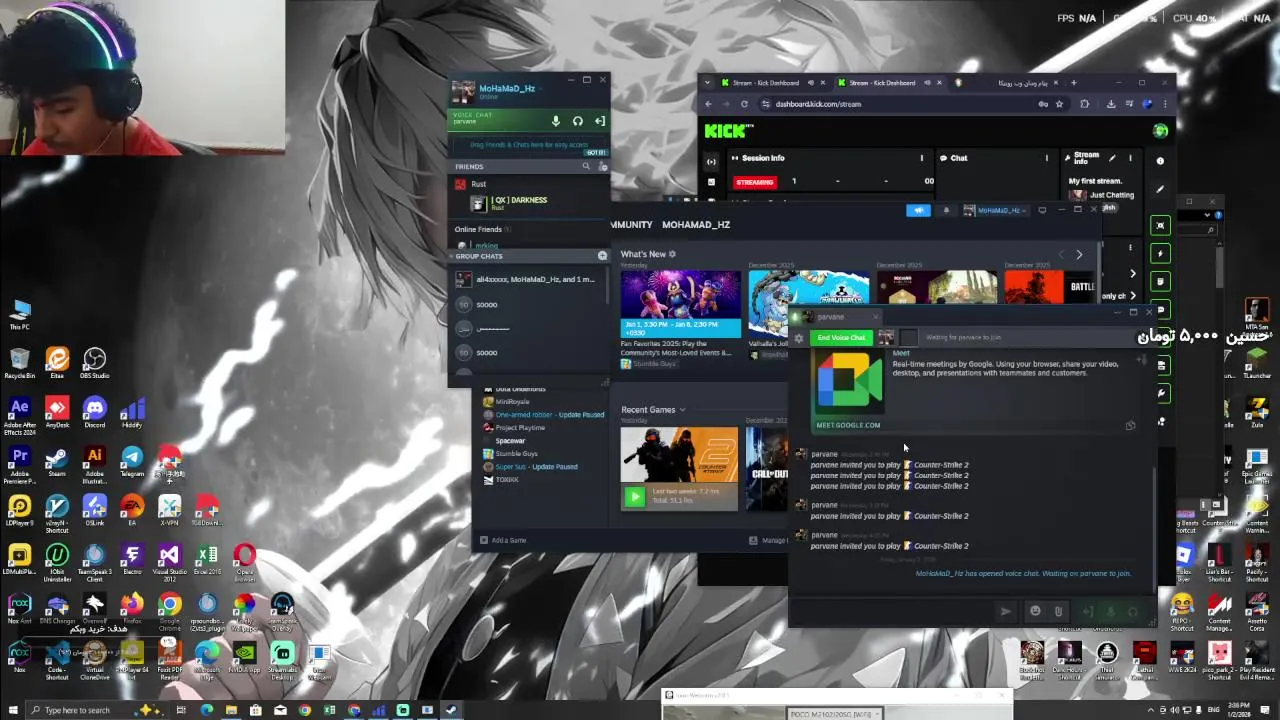Open chat settings gear in parvane chat
1280x720 pixels.
point(798,338)
